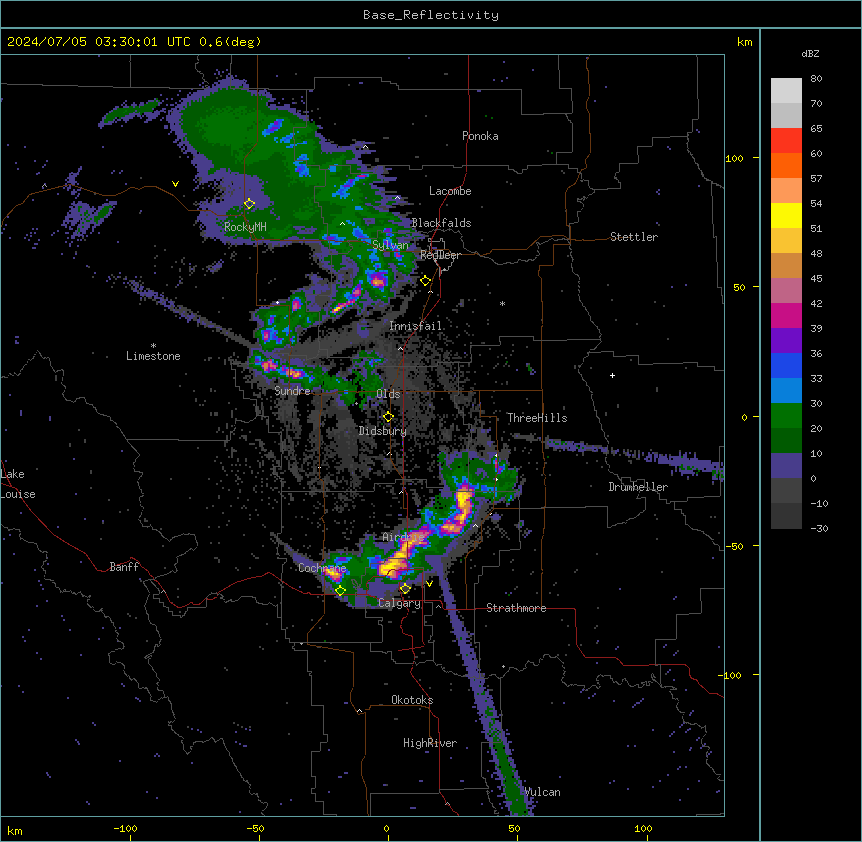Select the -10 dBZ dark gray swatch

pyautogui.click(x=786, y=516)
